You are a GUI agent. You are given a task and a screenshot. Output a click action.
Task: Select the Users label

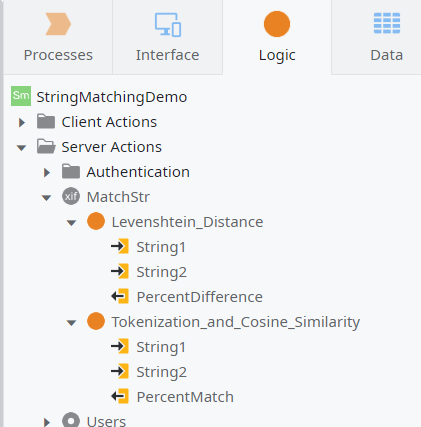pyautogui.click(x=106, y=421)
